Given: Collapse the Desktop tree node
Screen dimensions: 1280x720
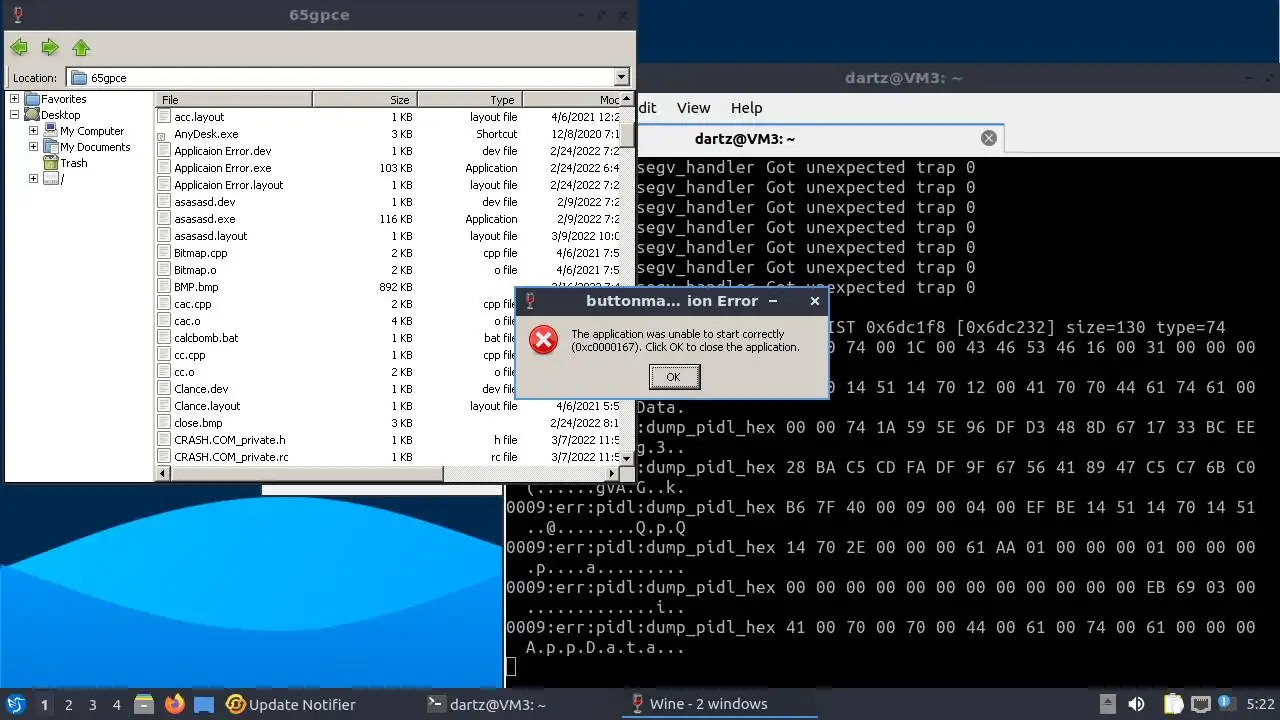Looking at the screenshot, I should 14,115.
